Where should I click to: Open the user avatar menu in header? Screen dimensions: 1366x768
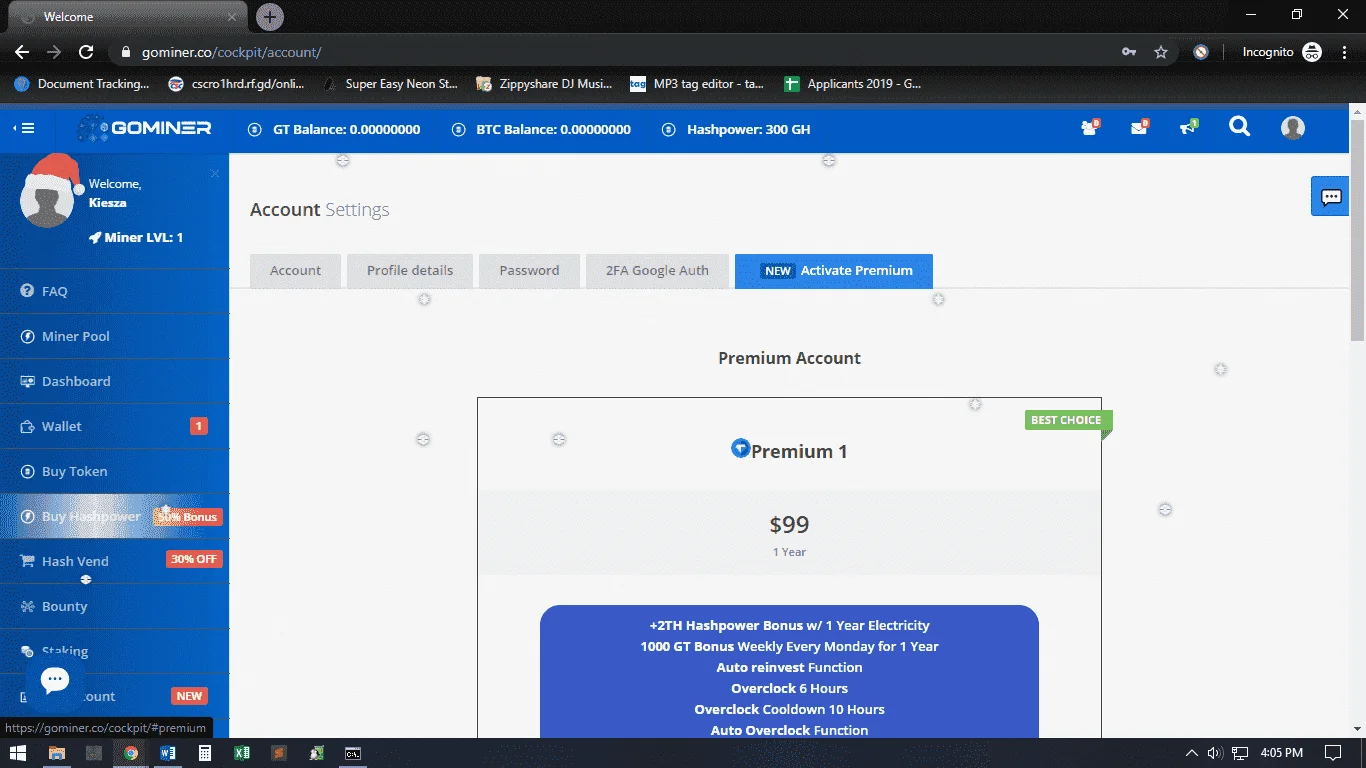(1293, 128)
